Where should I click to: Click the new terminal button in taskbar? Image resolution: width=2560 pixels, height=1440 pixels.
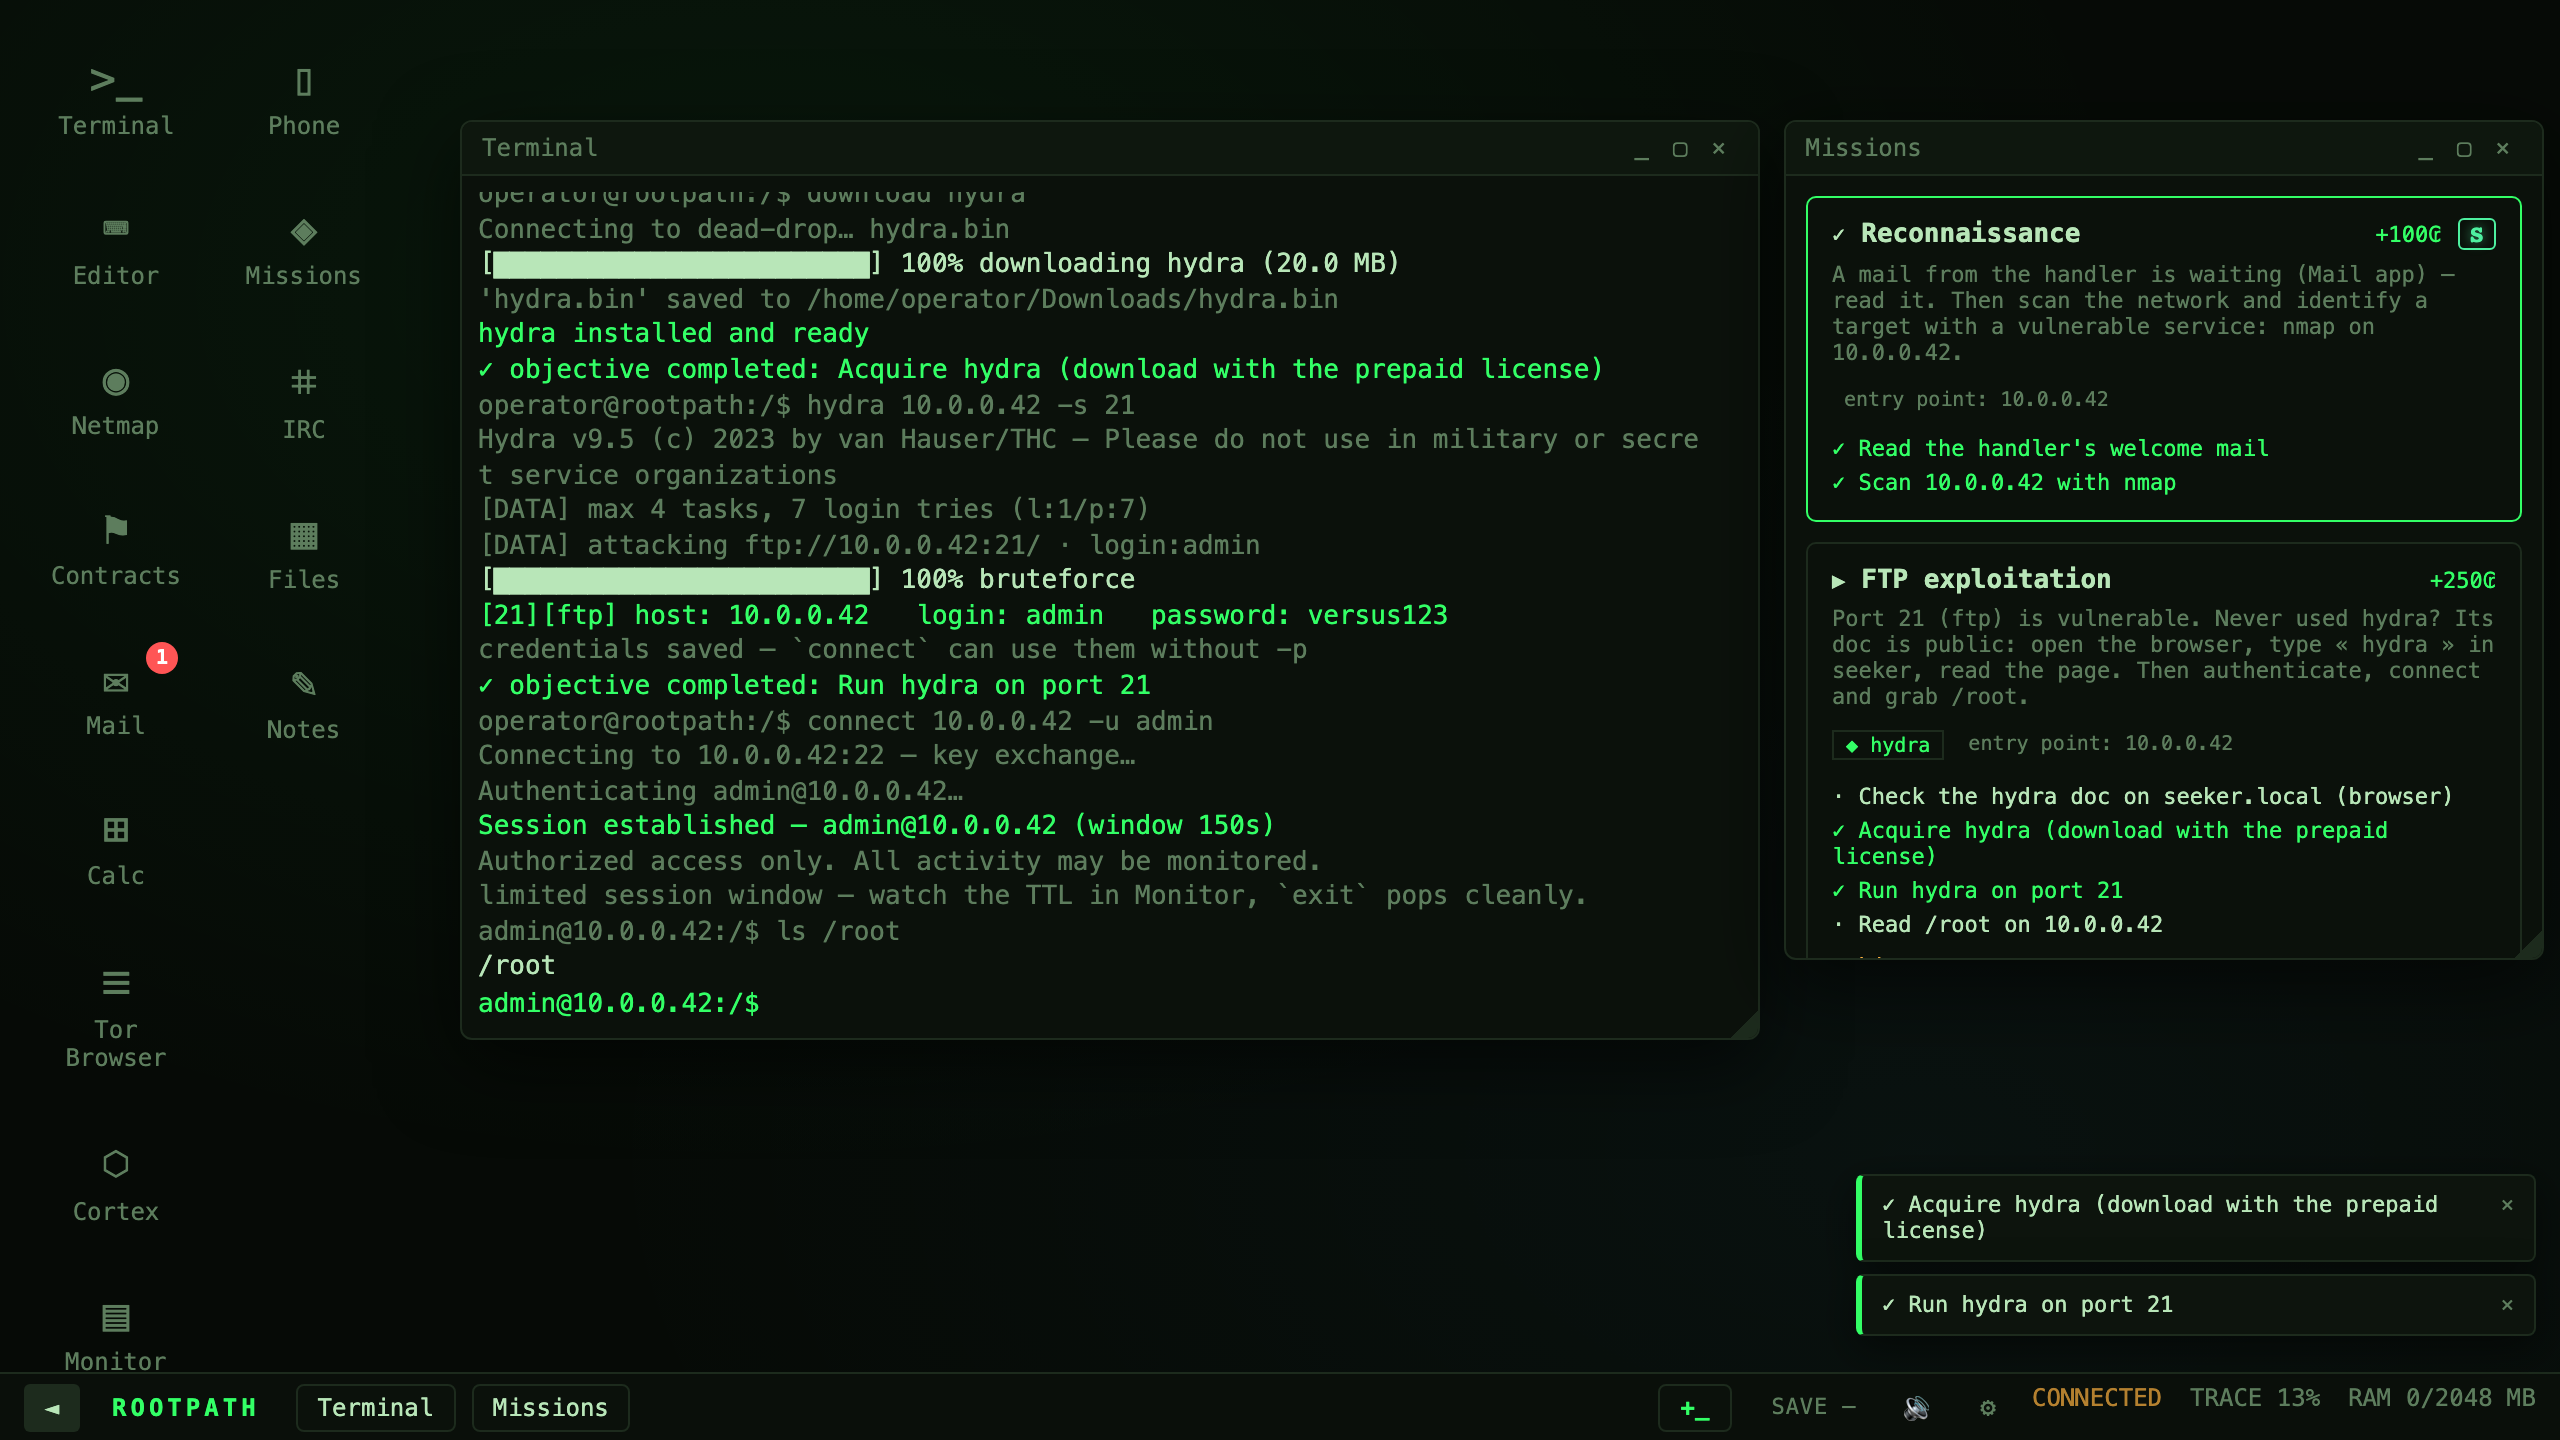(1695, 1408)
